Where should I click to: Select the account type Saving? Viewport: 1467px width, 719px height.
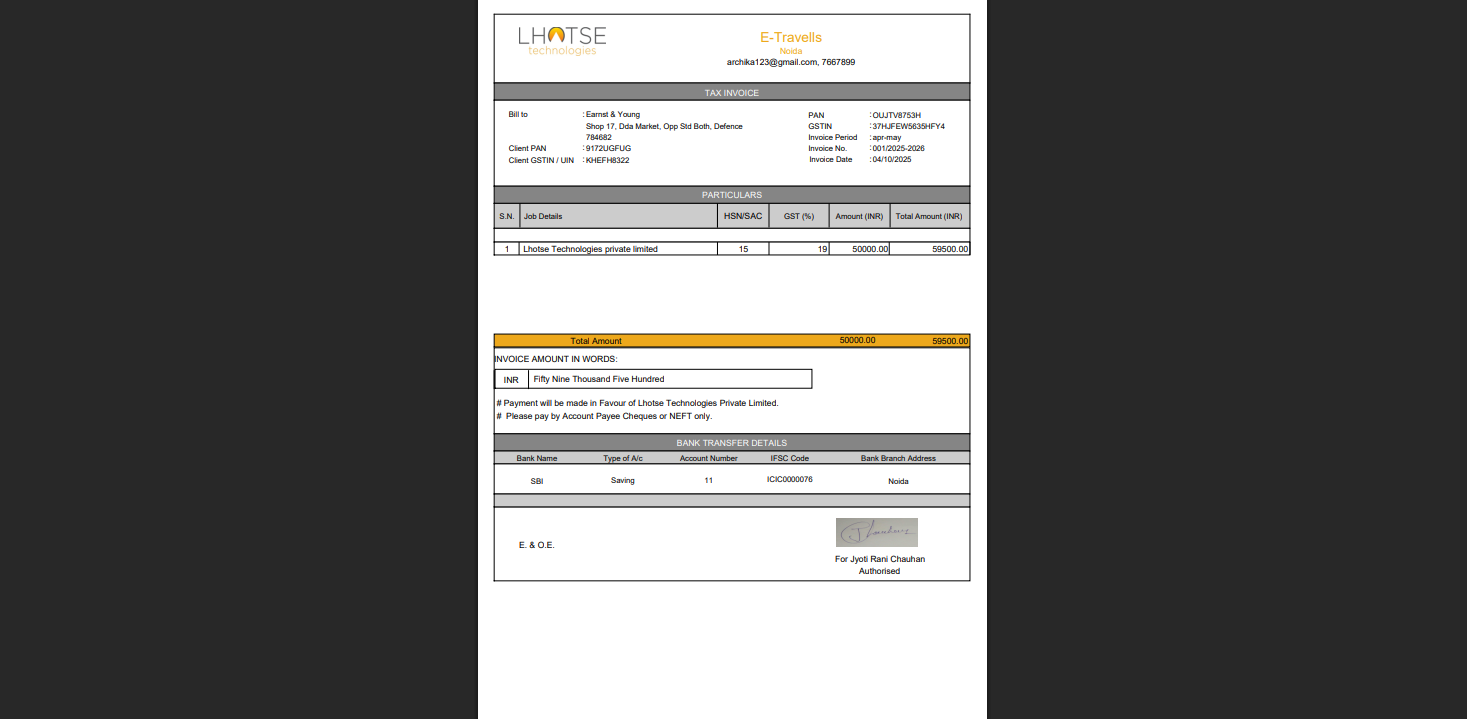(x=623, y=481)
